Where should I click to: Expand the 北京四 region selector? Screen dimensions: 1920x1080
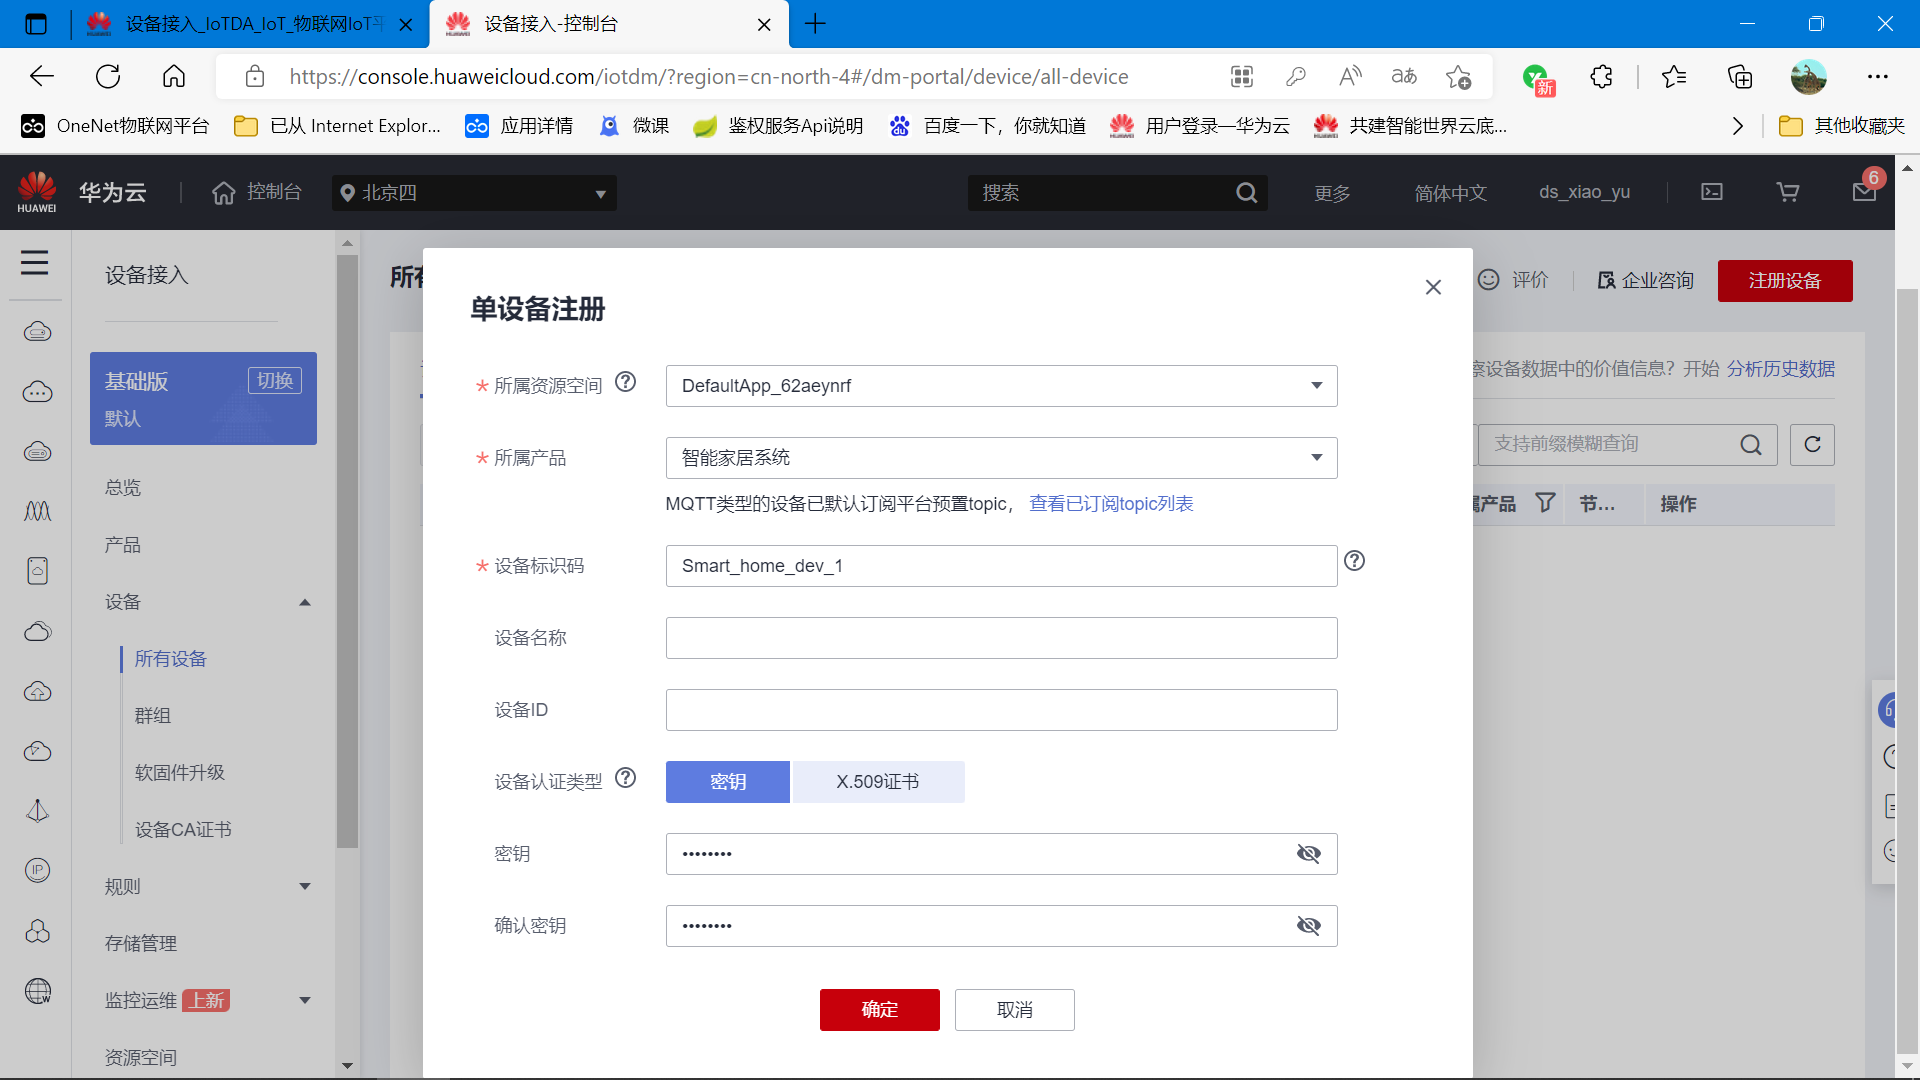(x=474, y=193)
